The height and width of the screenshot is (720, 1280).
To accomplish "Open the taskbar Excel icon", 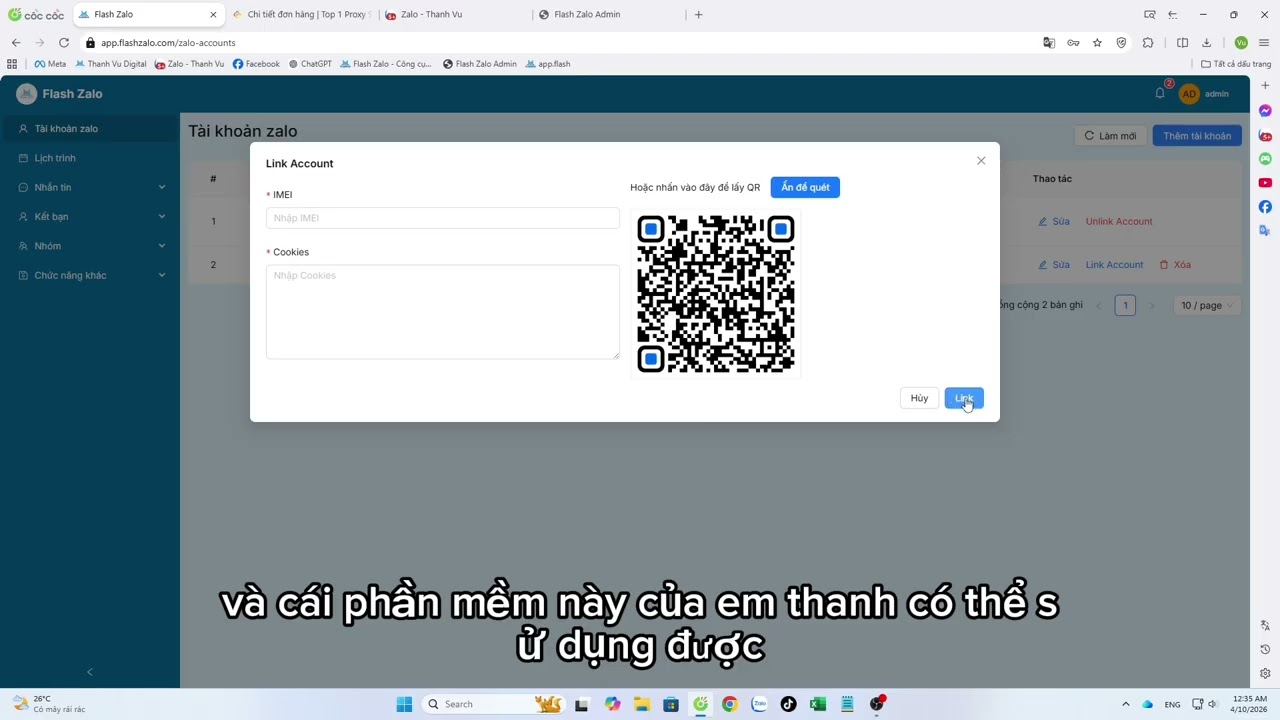I will (818, 704).
